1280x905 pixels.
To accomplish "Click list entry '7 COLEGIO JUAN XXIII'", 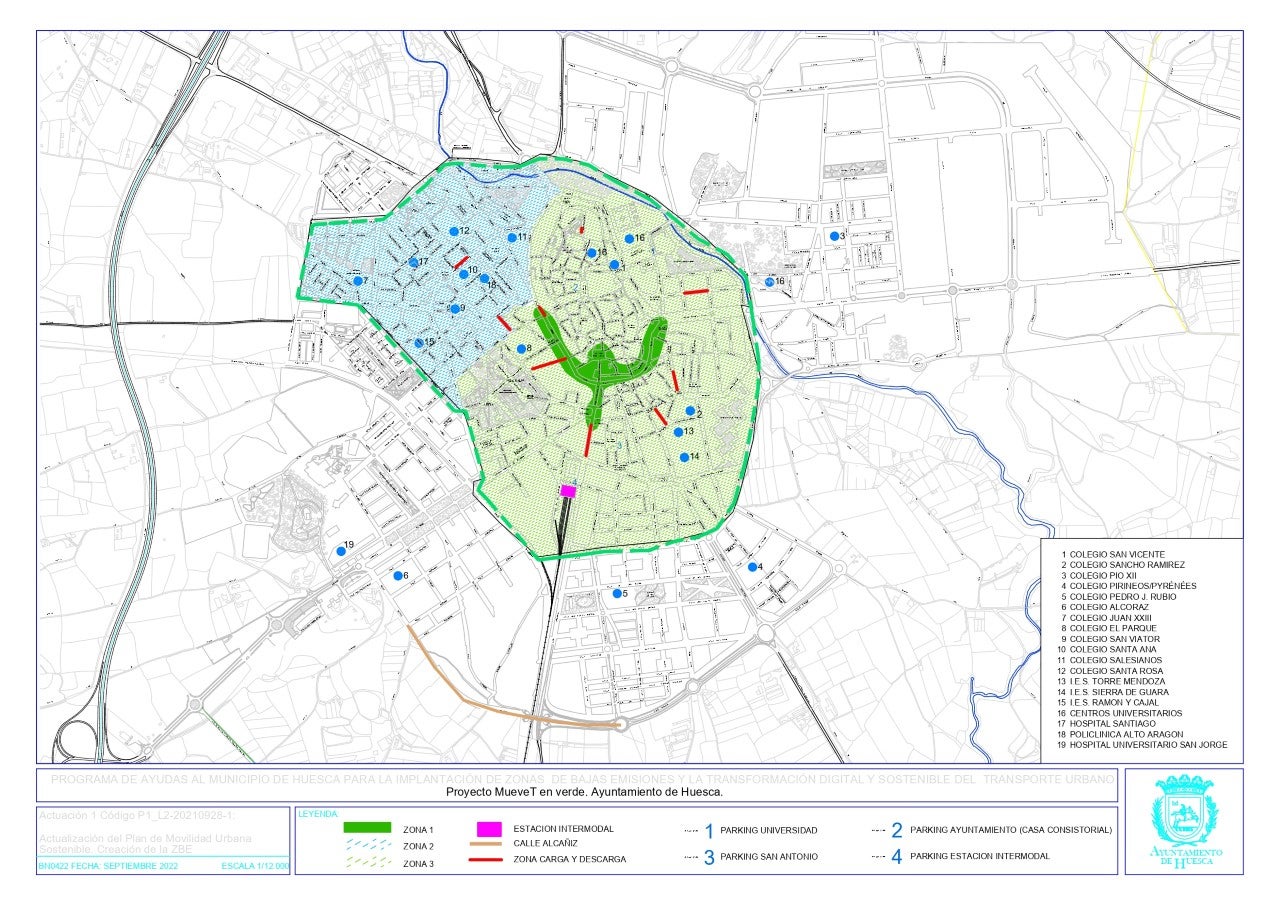I will pos(1105,618).
